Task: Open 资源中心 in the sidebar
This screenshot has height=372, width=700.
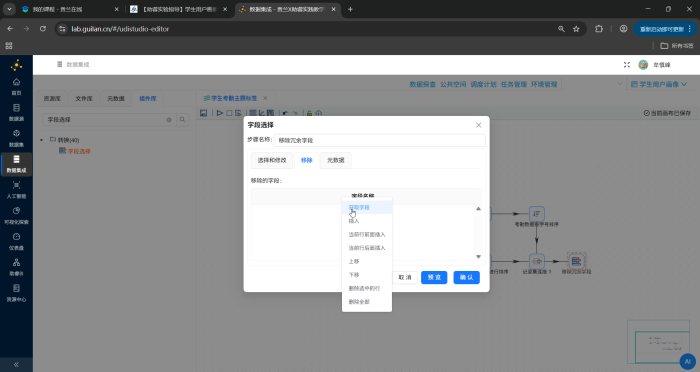Action: click(x=16, y=293)
